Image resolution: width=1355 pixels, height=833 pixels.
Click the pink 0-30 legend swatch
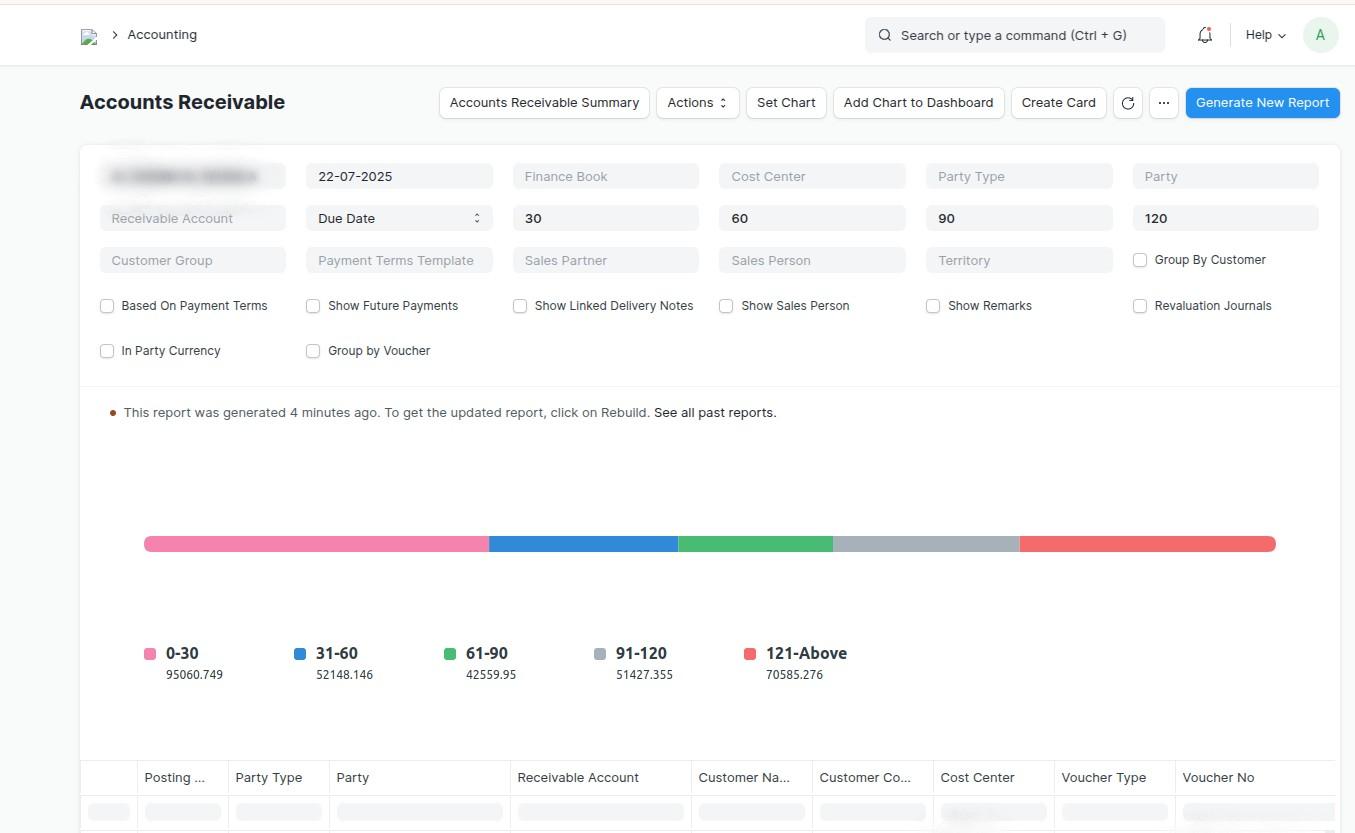(150, 653)
